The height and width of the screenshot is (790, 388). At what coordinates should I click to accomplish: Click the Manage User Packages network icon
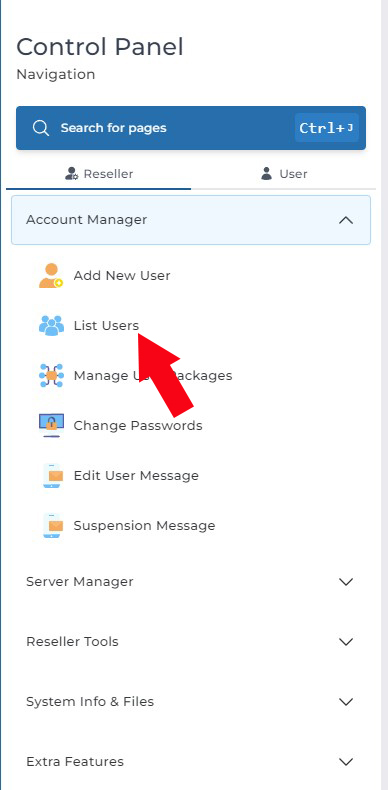[x=51, y=375]
